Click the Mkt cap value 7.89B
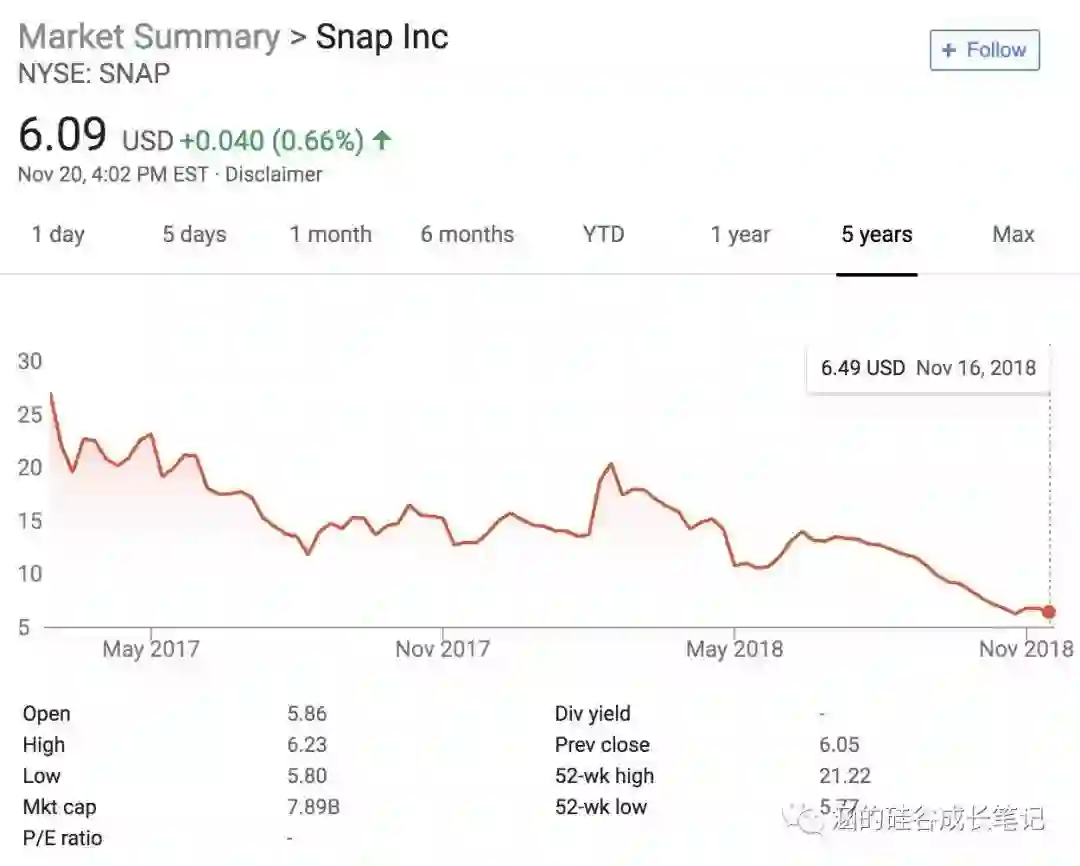Viewport: 1080px width, 866px height. (313, 807)
